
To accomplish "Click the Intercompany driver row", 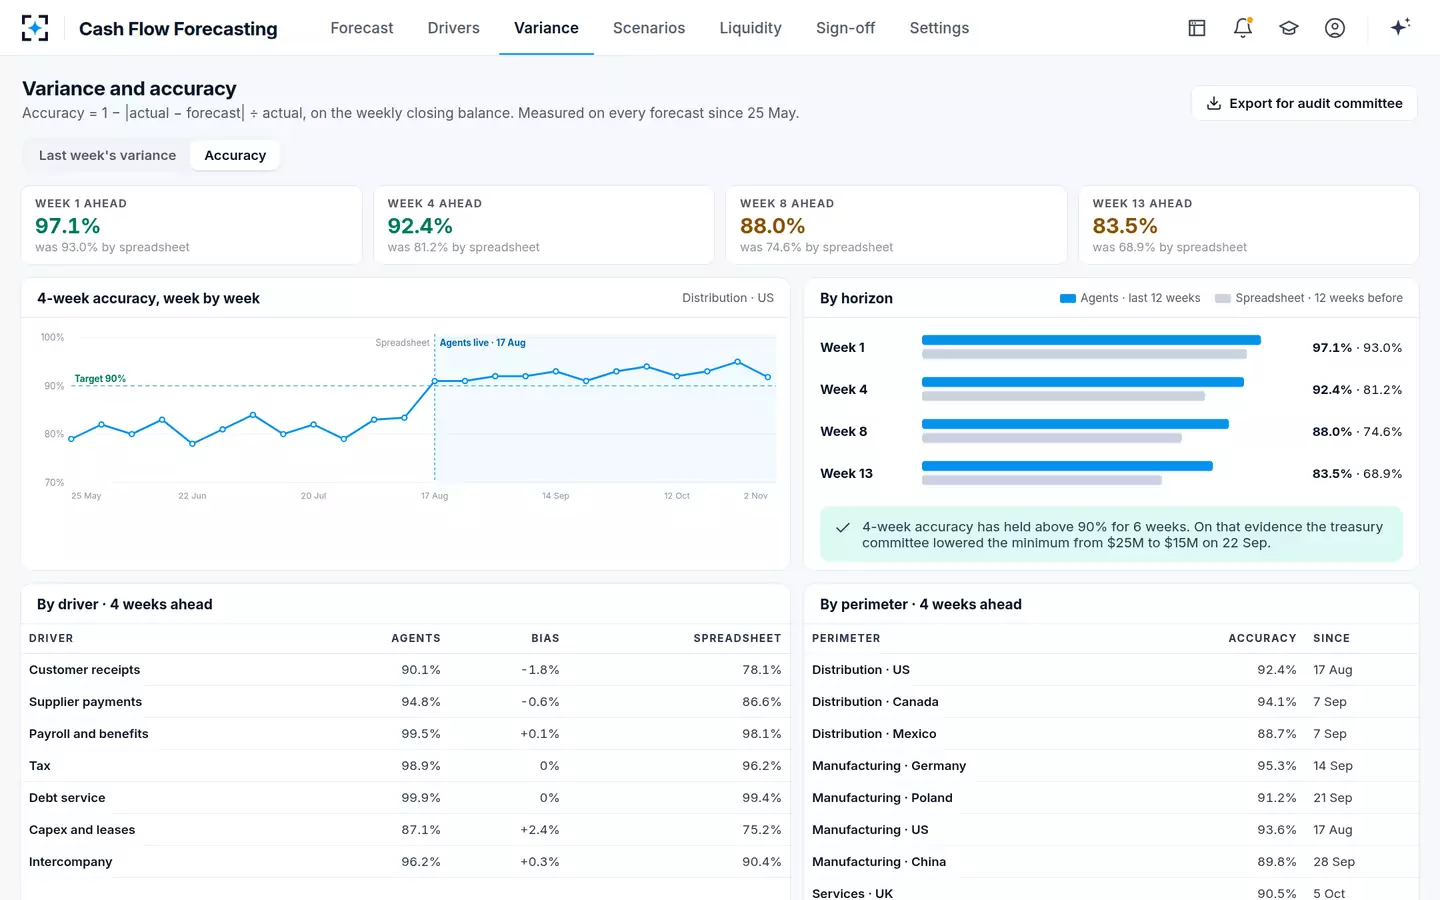I will click(405, 862).
